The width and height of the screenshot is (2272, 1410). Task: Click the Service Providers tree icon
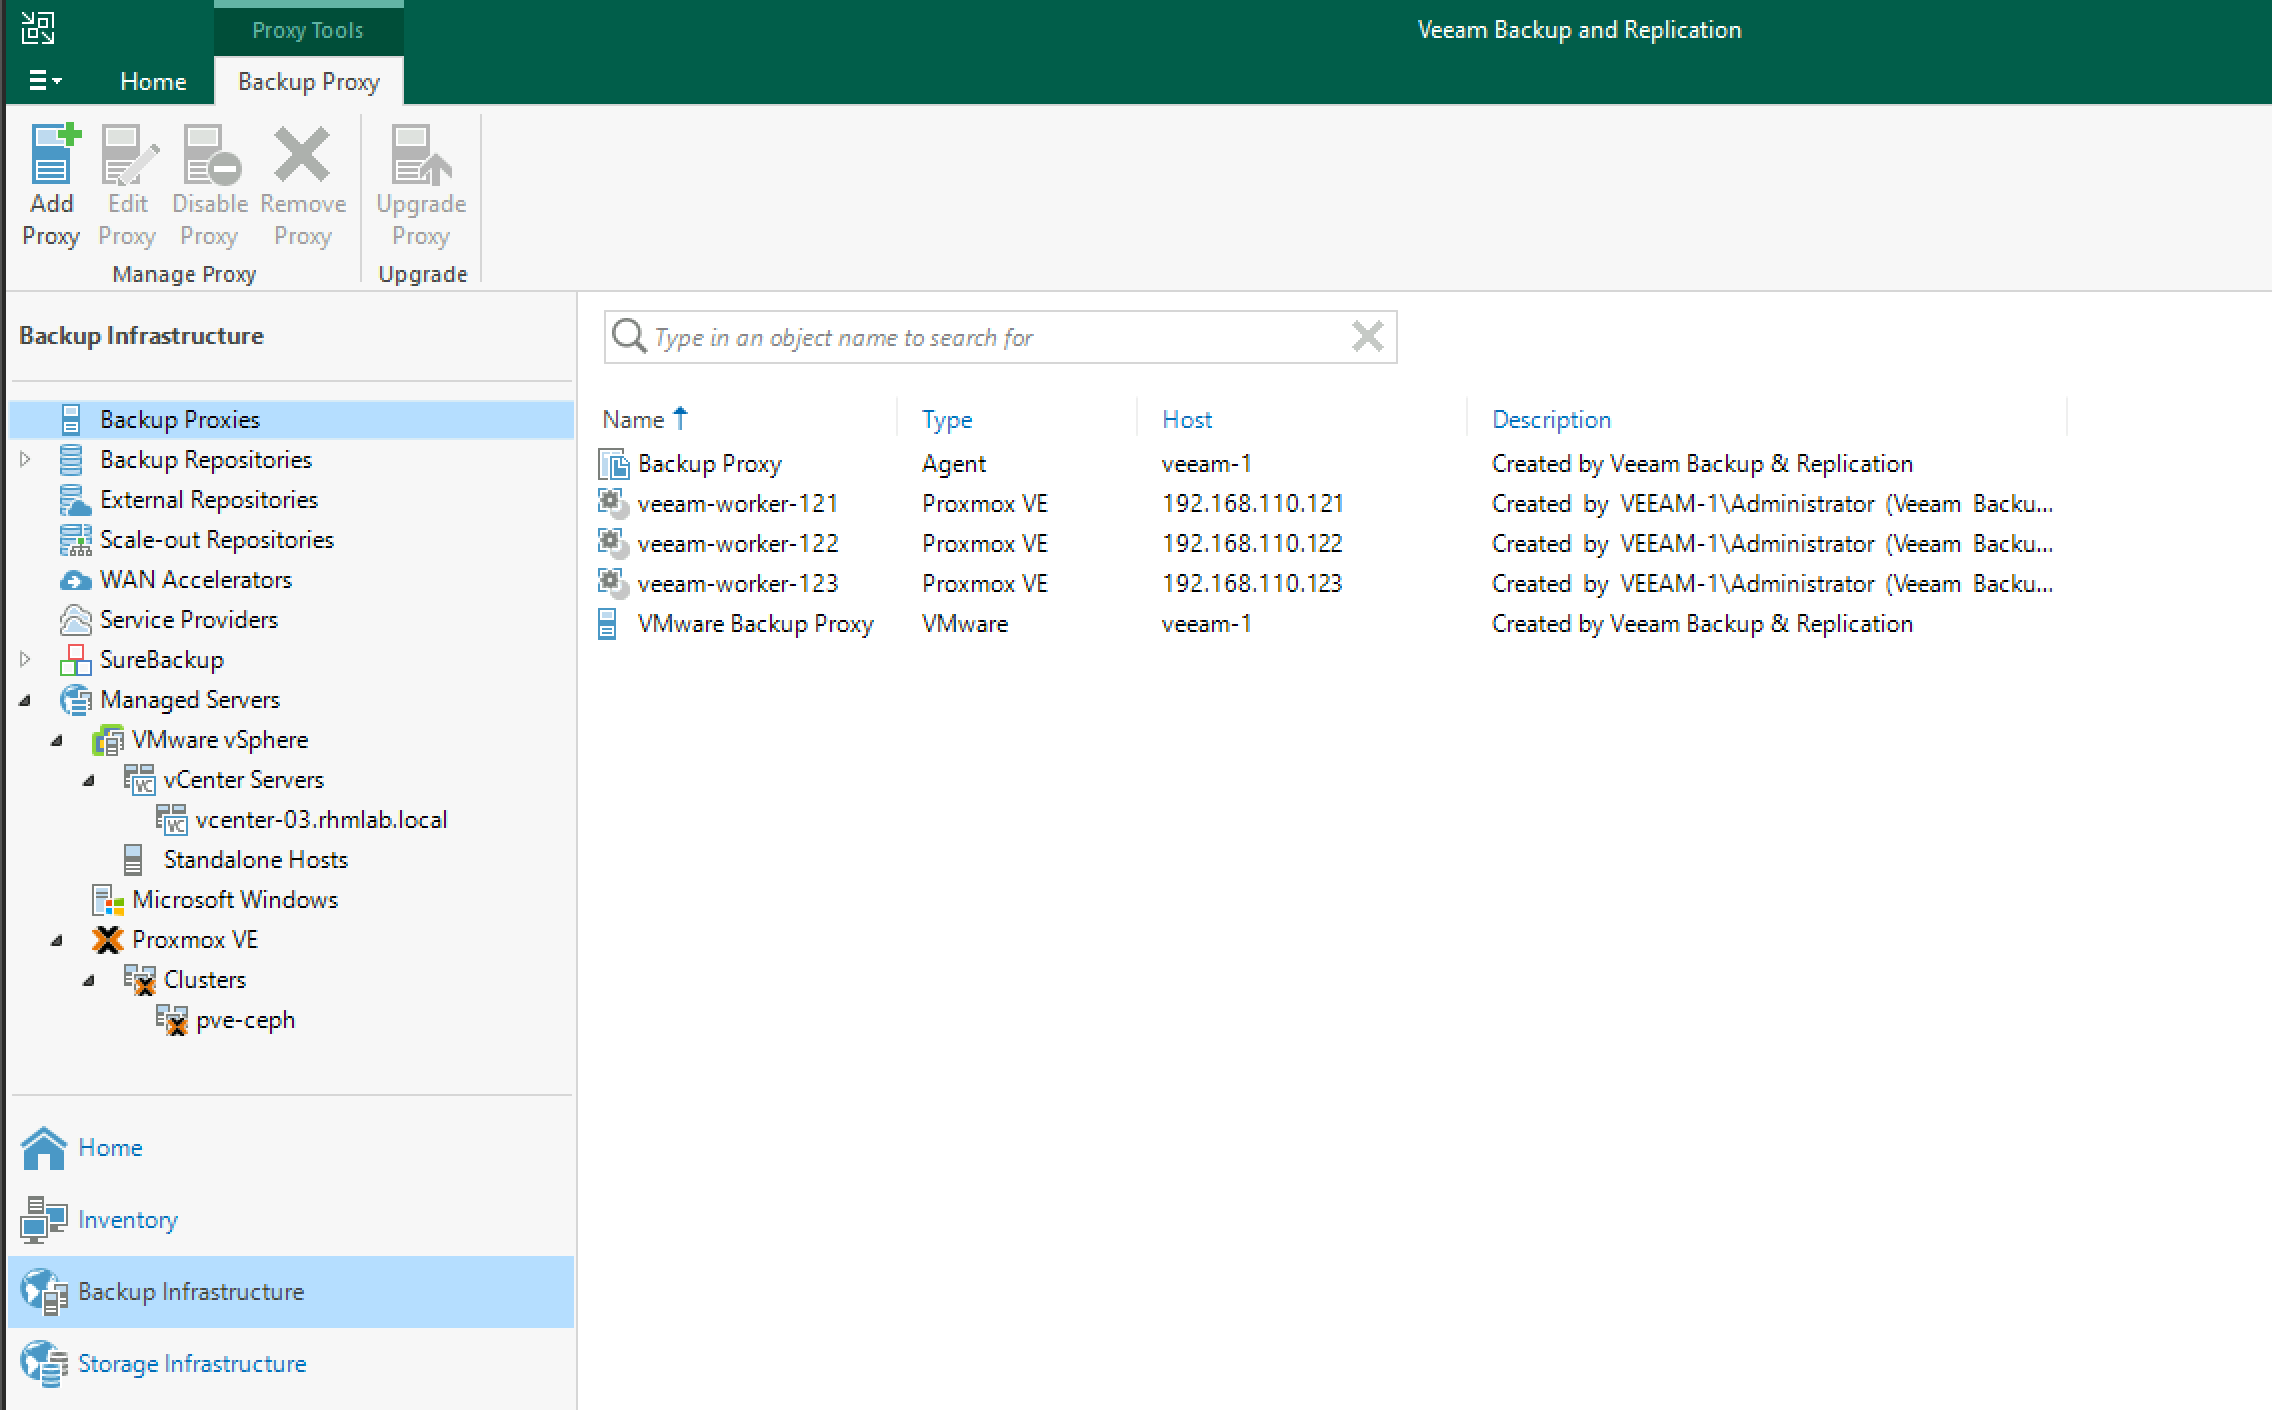coord(75,620)
